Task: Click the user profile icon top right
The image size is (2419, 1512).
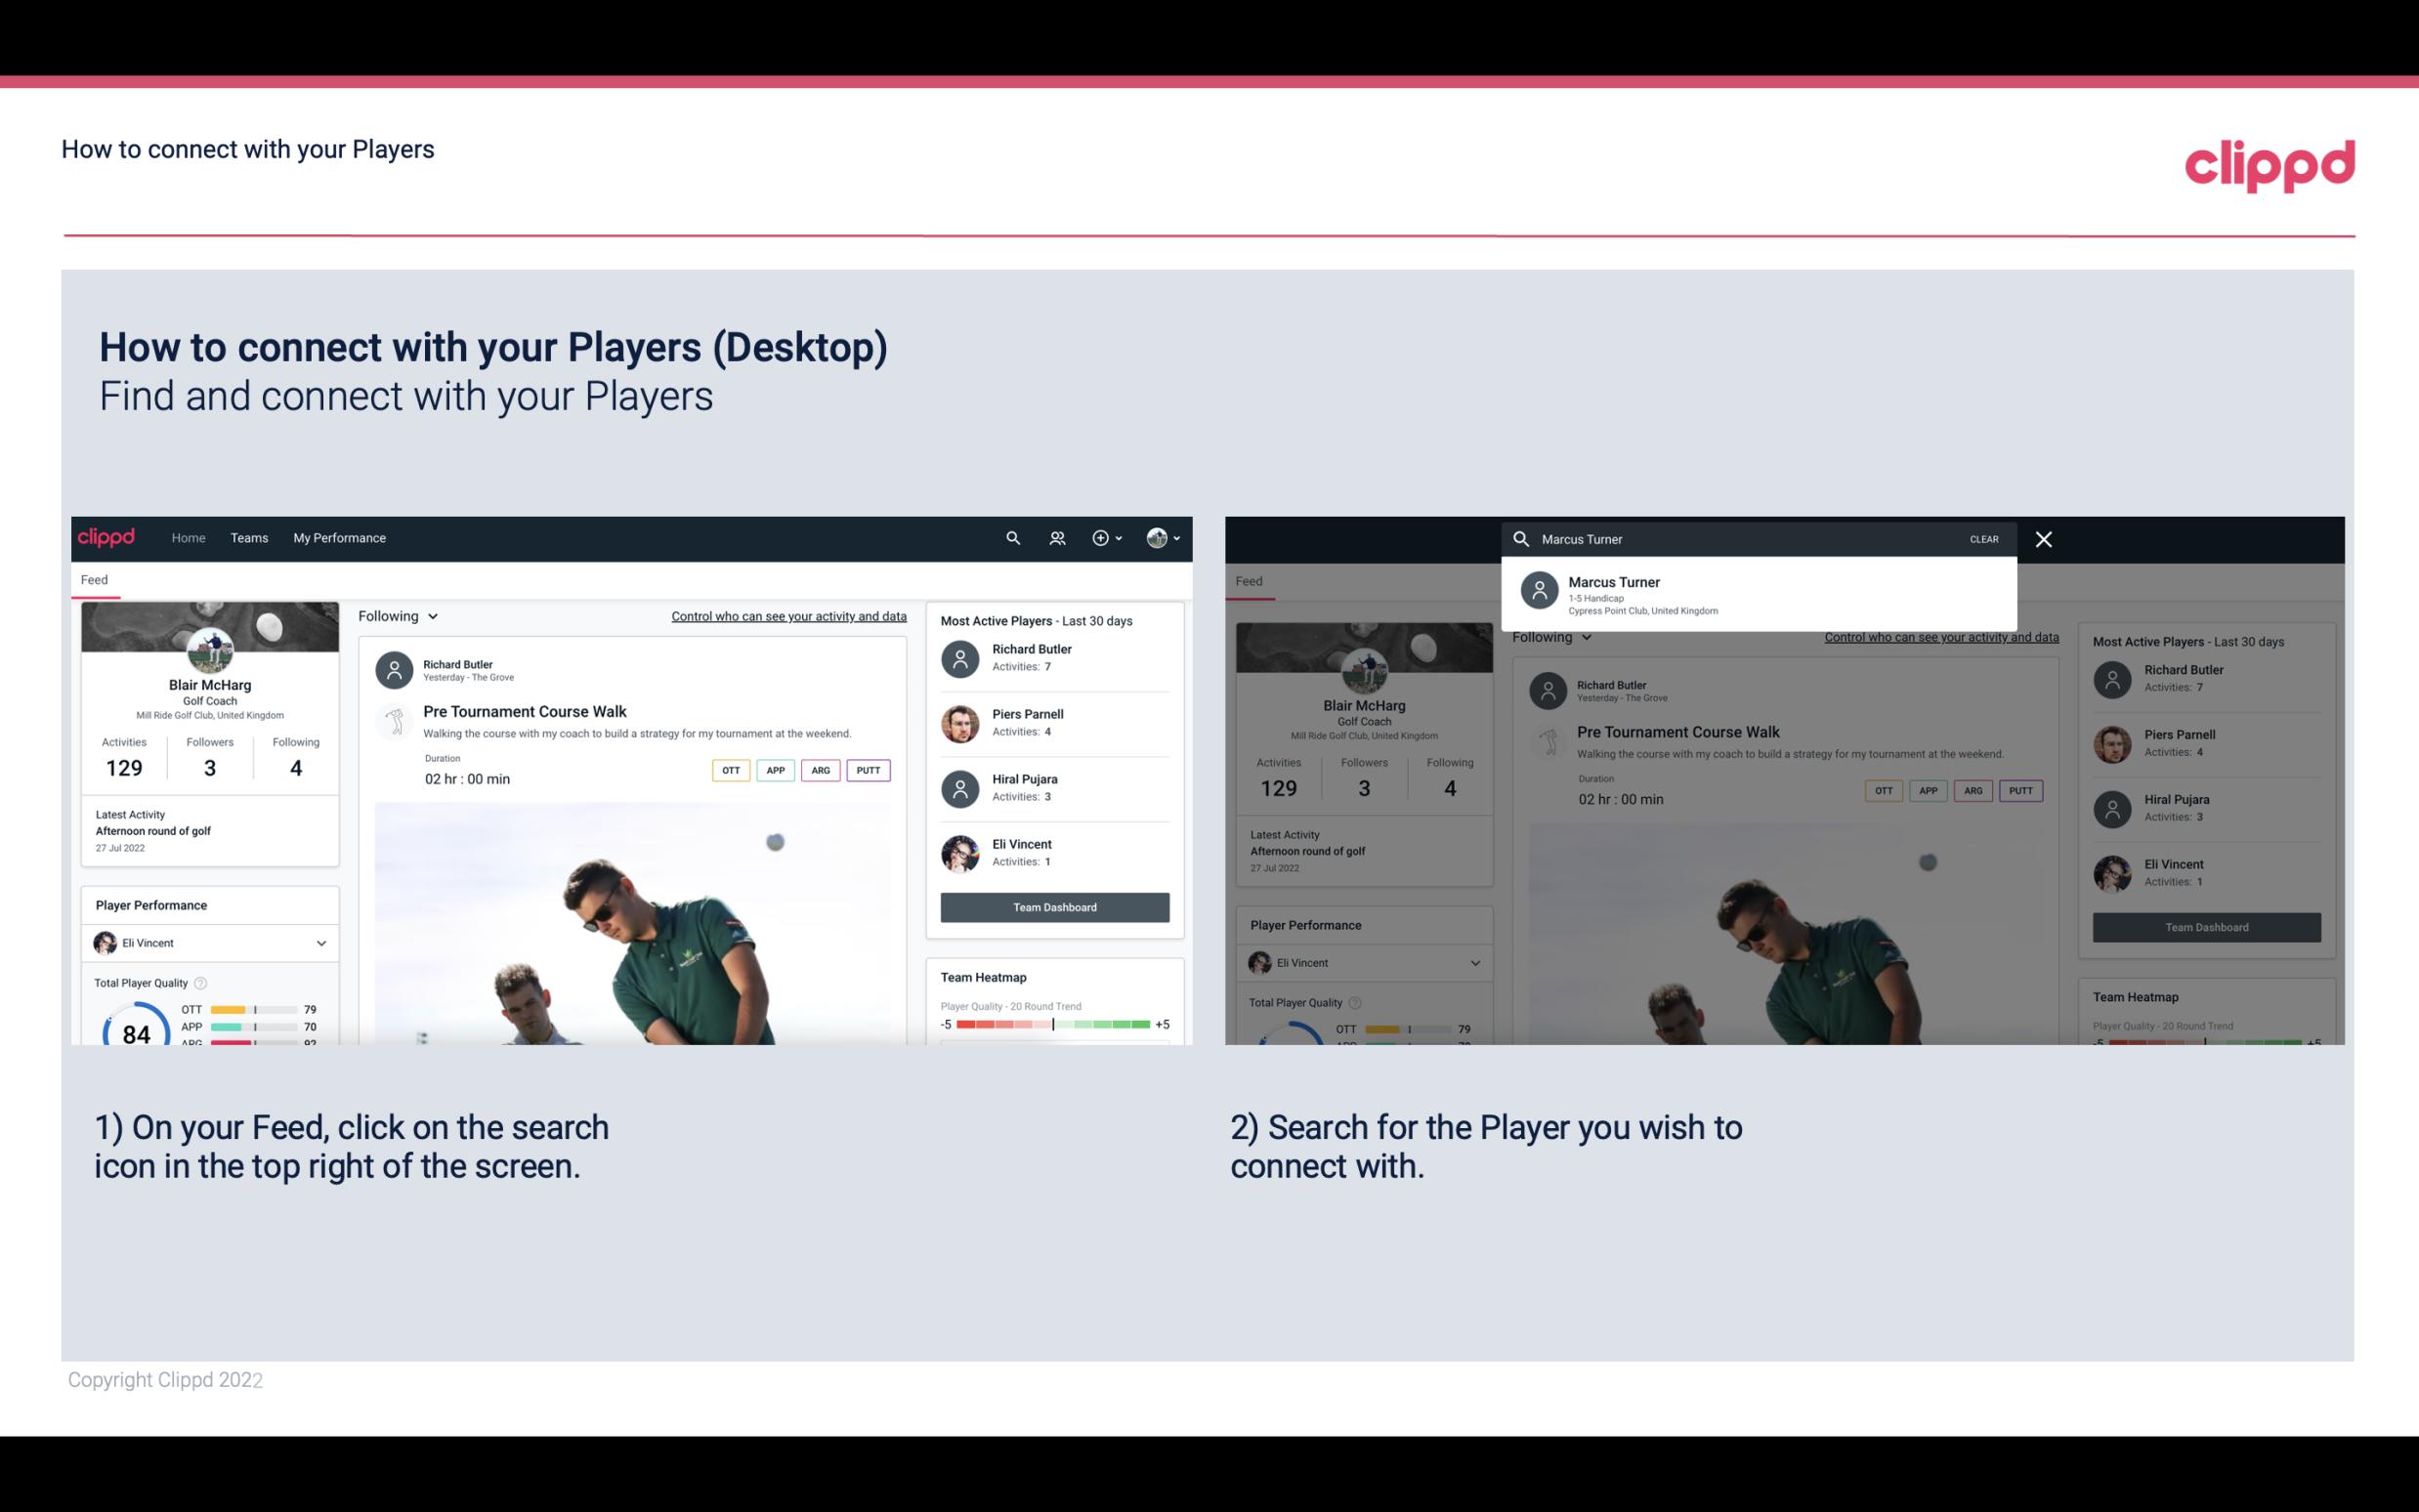Action: pos(1158,538)
